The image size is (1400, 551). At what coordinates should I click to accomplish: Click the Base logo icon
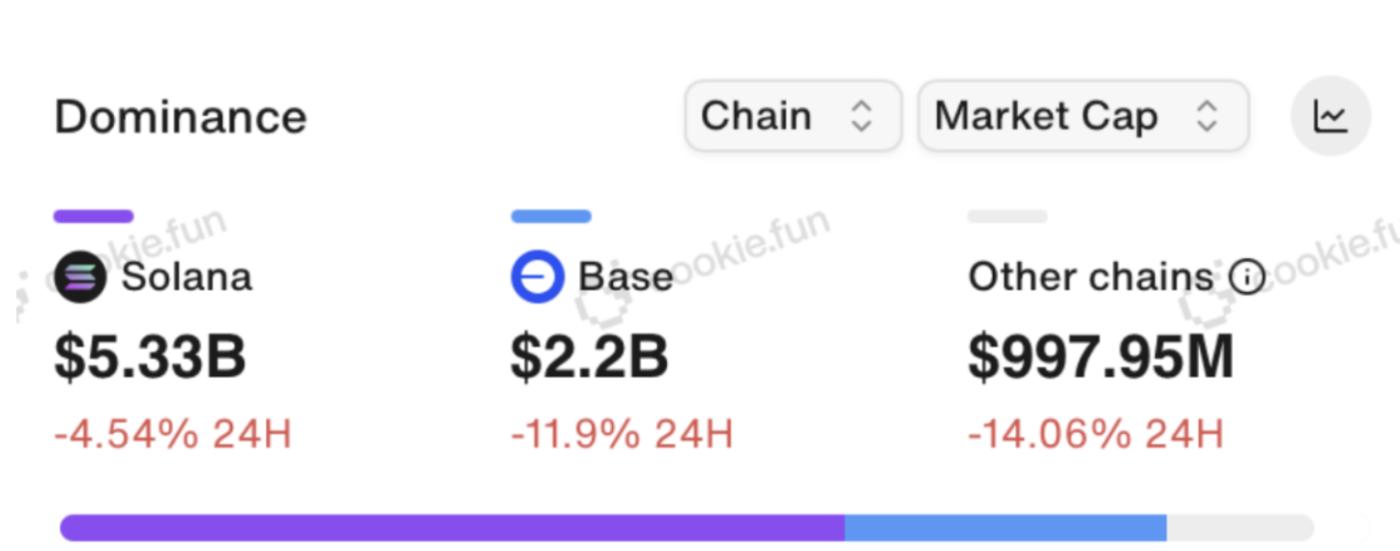pyautogui.click(x=537, y=277)
